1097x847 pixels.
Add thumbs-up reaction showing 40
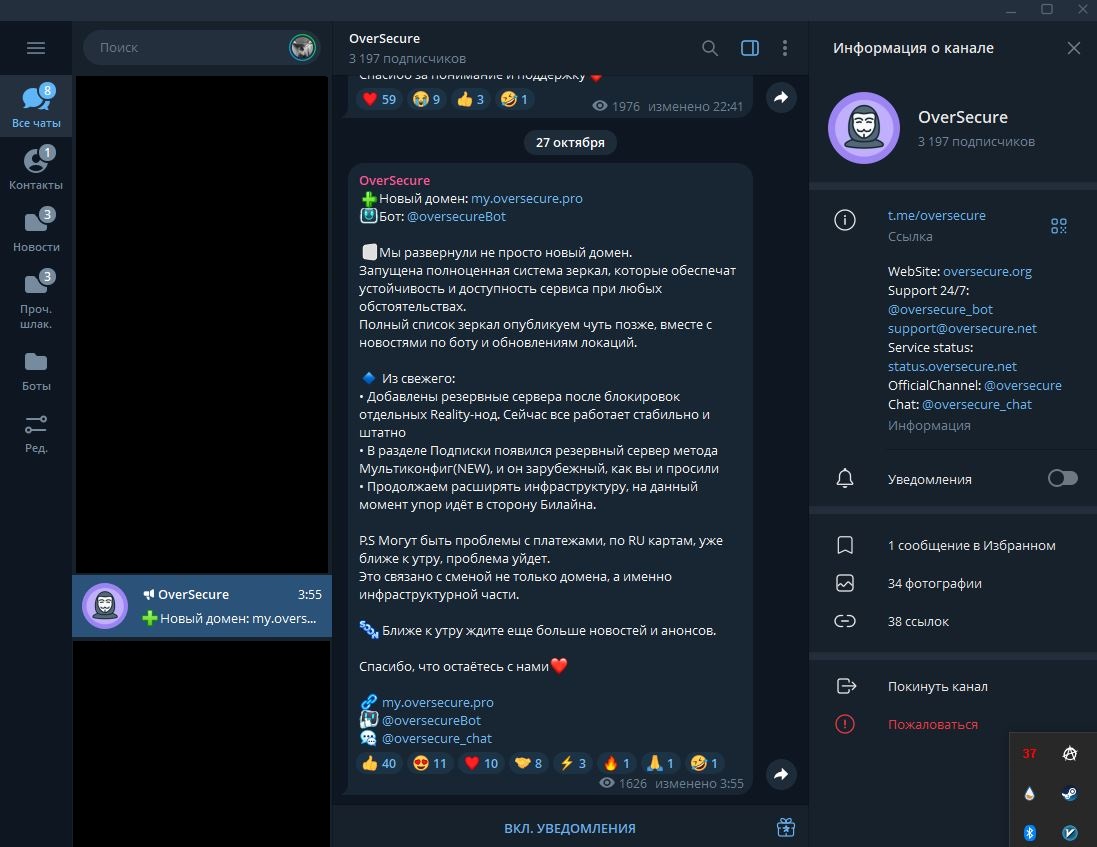pyautogui.click(x=379, y=763)
